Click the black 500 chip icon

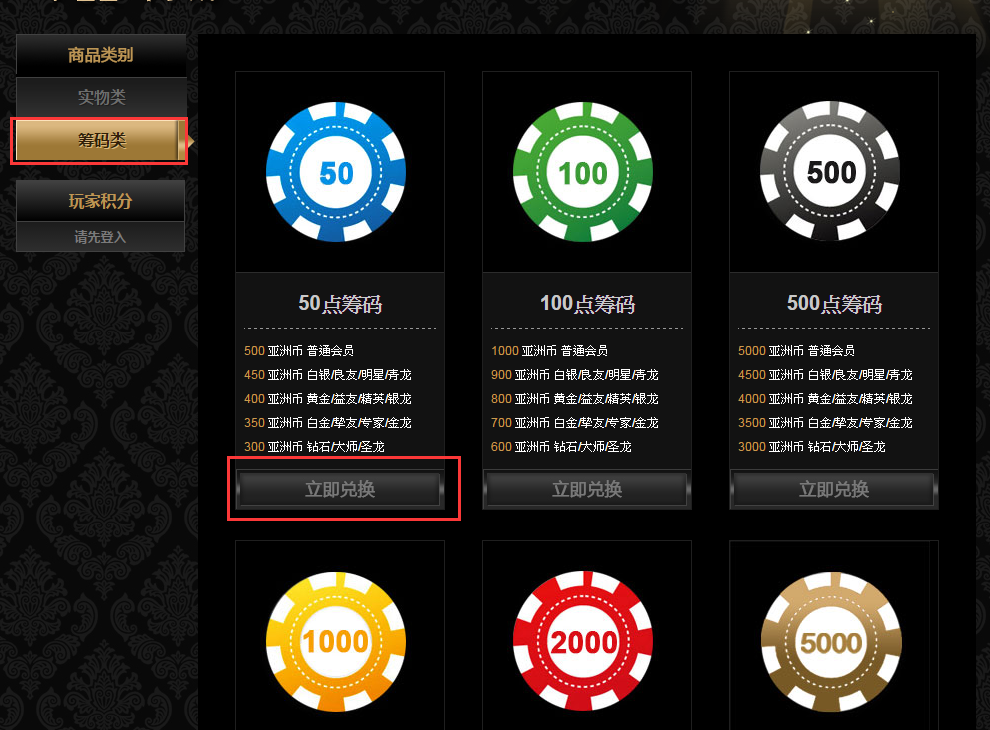pyautogui.click(x=830, y=171)
